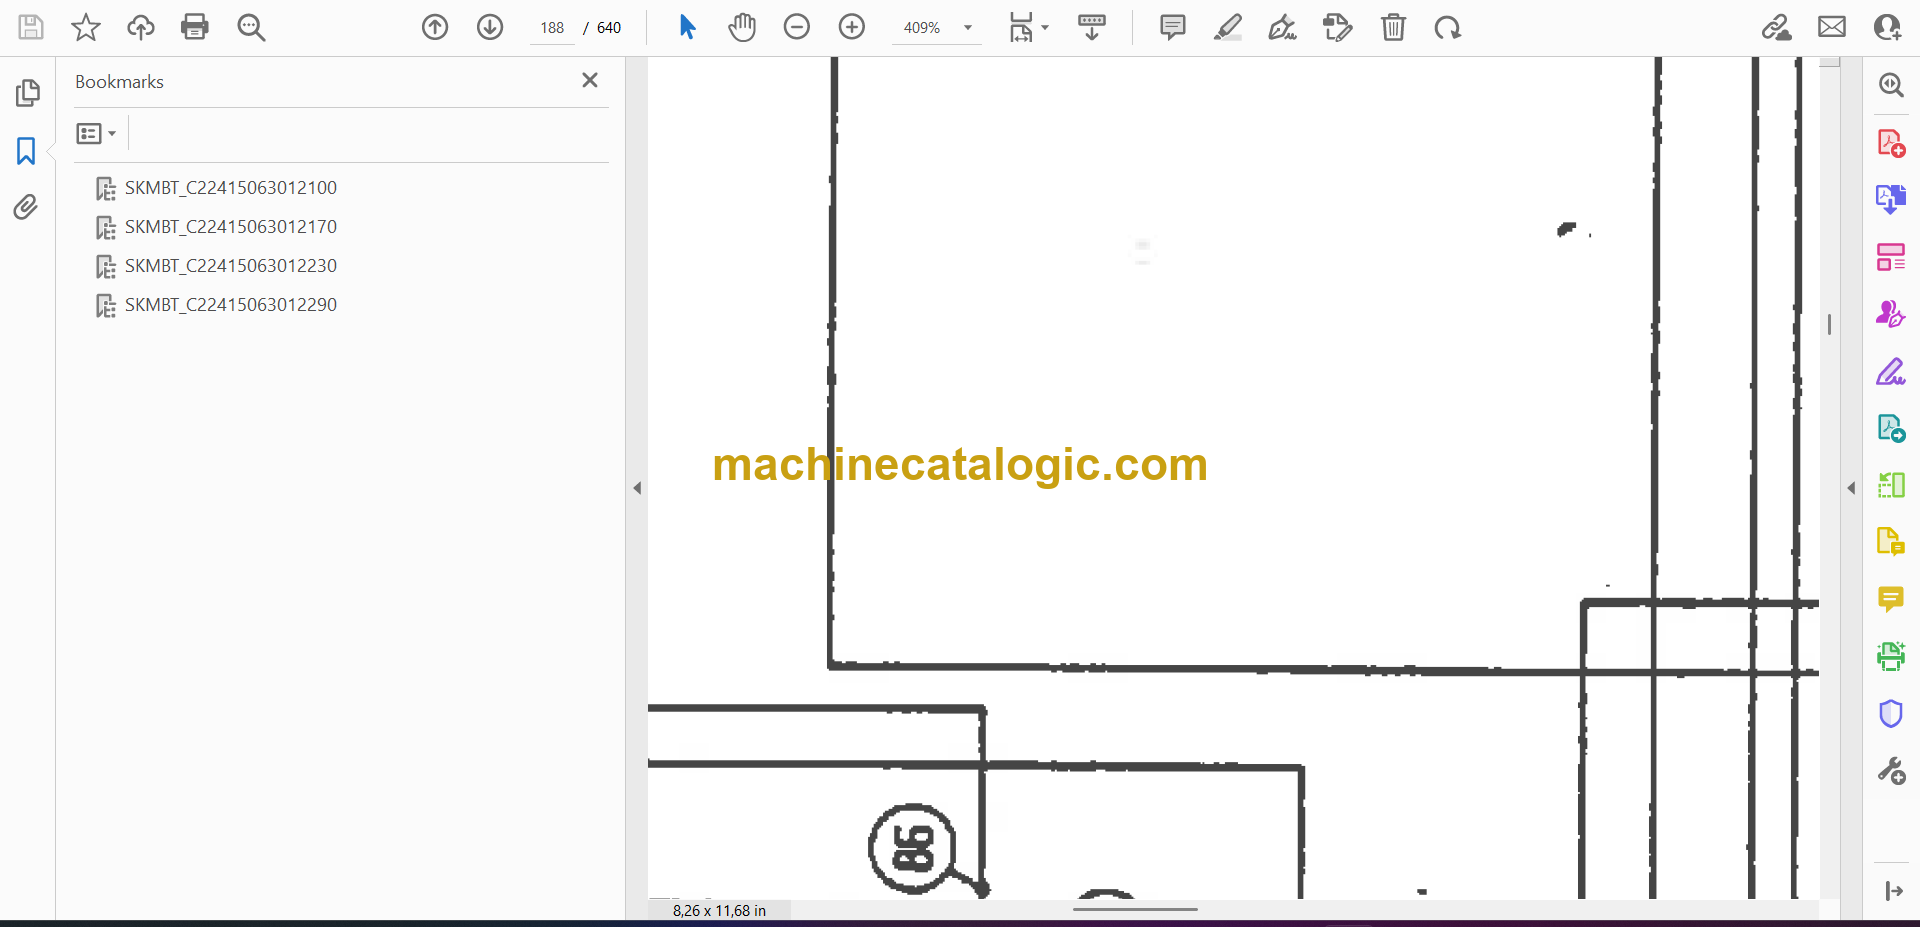
Task: Rotate the page view
Action: point(1448,27)
